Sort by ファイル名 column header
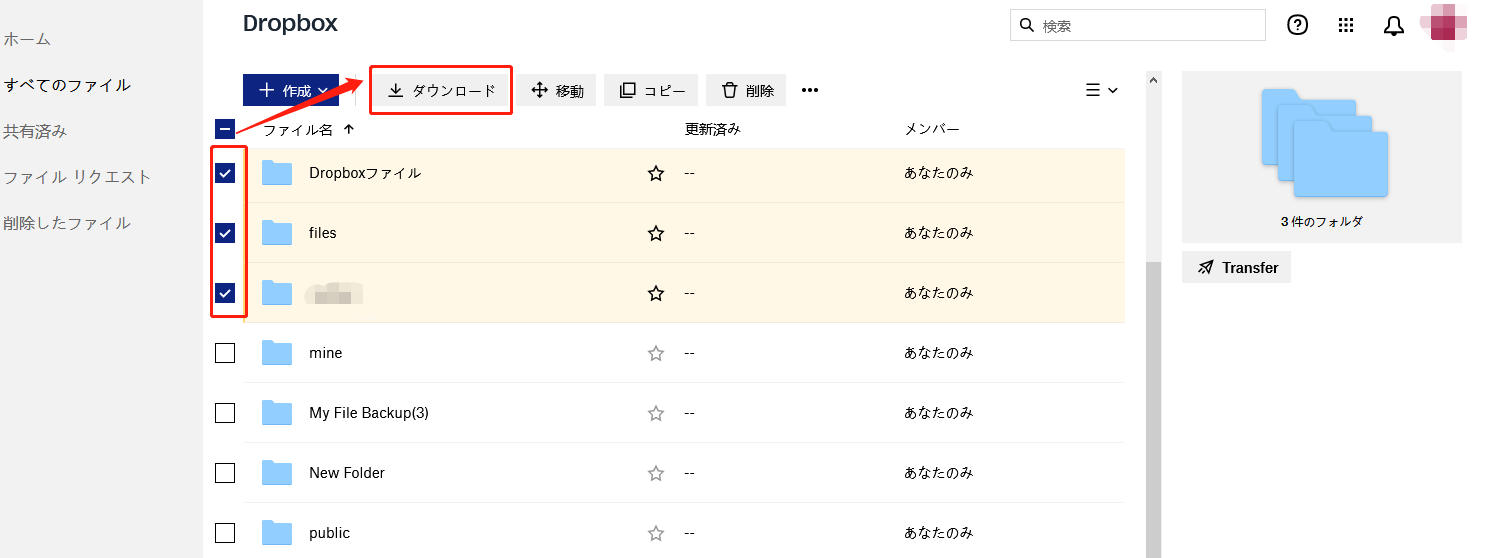1494x558 pixels. (x=298, y=129)
